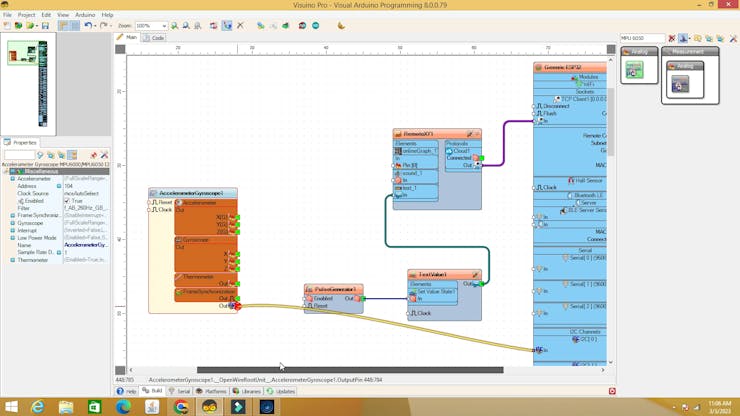The image size is (740, 416).
Task: Click the Undo arrow in the toolbar
Action: click(88, 26)
